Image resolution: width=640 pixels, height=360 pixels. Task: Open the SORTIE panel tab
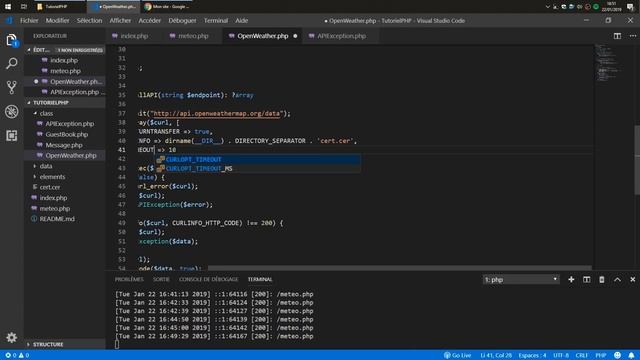(161, 280)
